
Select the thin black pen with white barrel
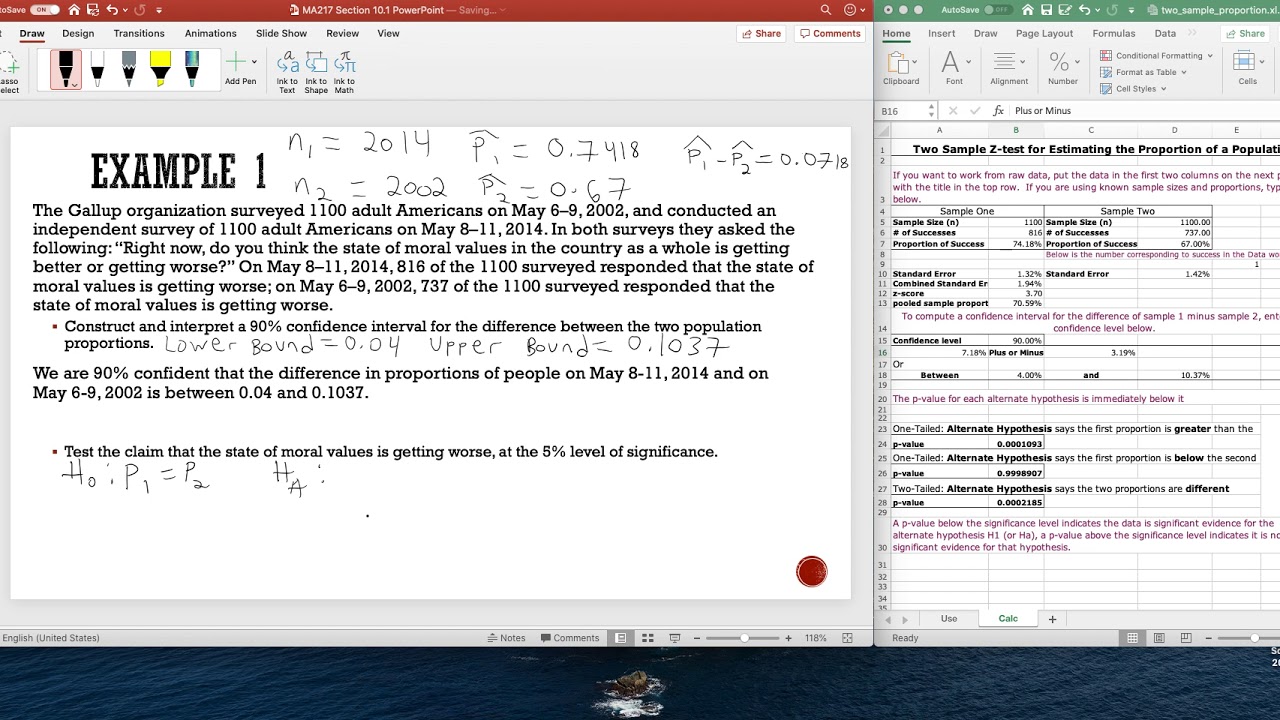[98, 68]
